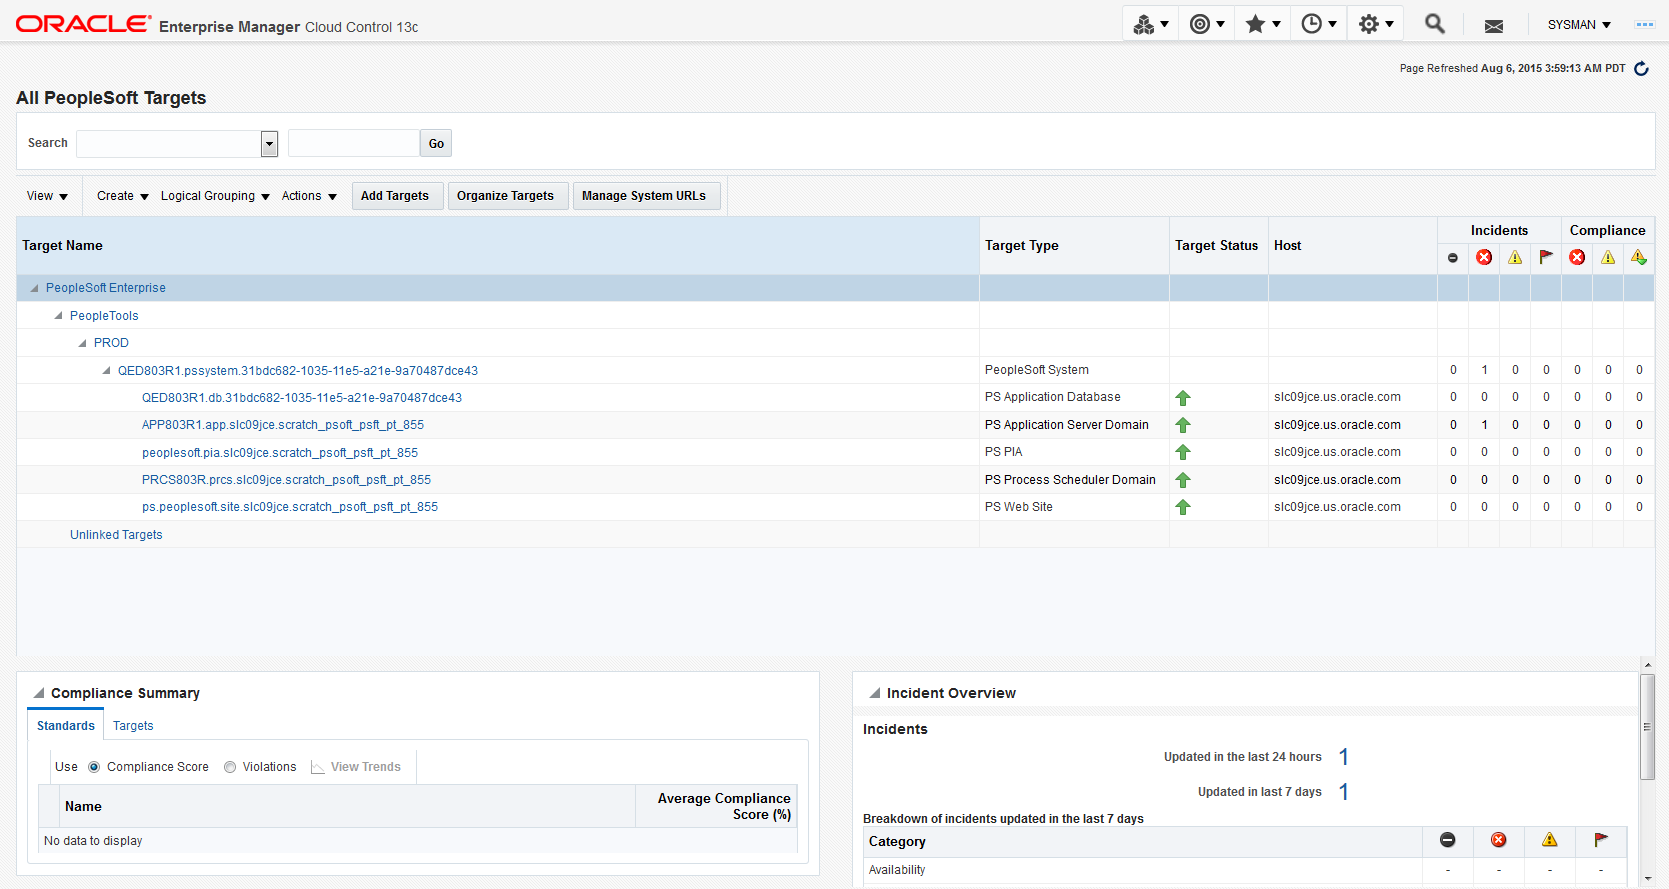Image resolution: width=1669 pixels, height=889 pixels.
Task: Open the SYSMAN user dropdown
Action: coord(1579,25)
